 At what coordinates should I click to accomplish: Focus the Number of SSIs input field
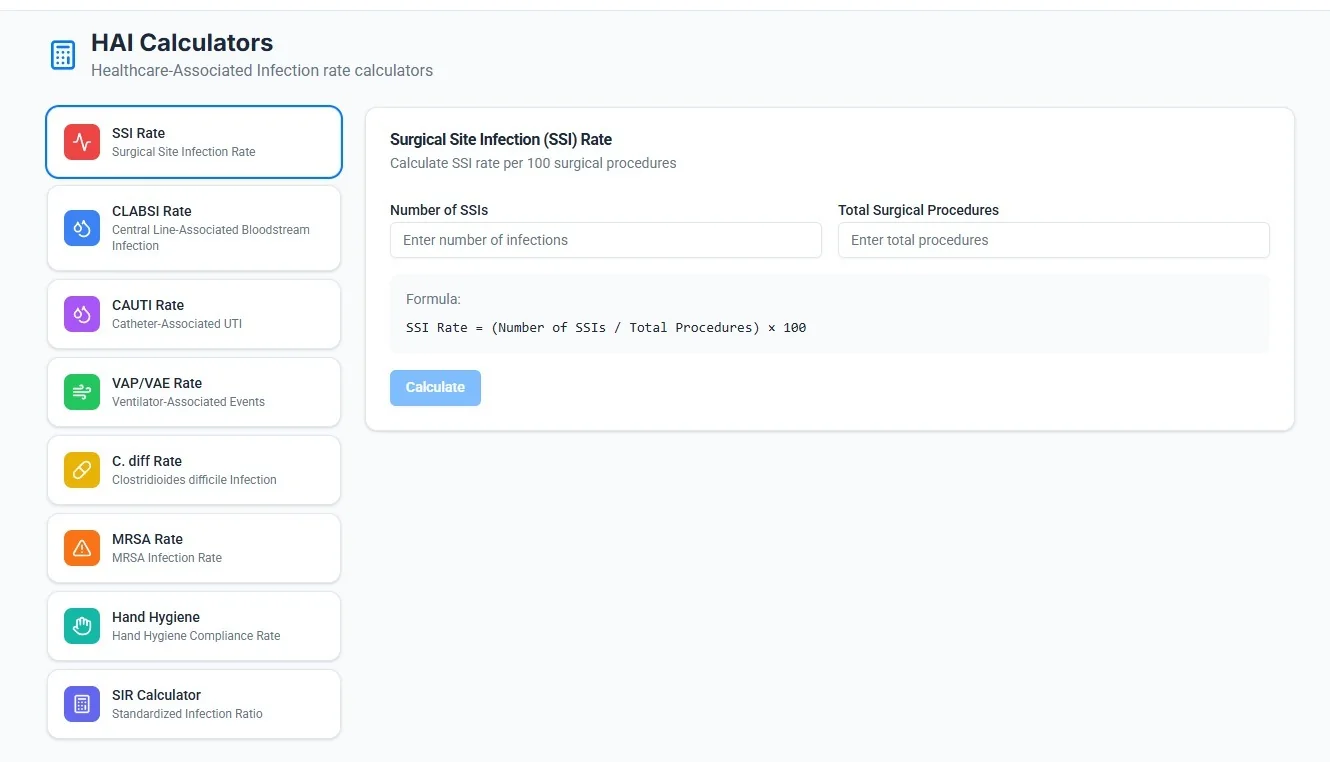(x=606, y=240)
